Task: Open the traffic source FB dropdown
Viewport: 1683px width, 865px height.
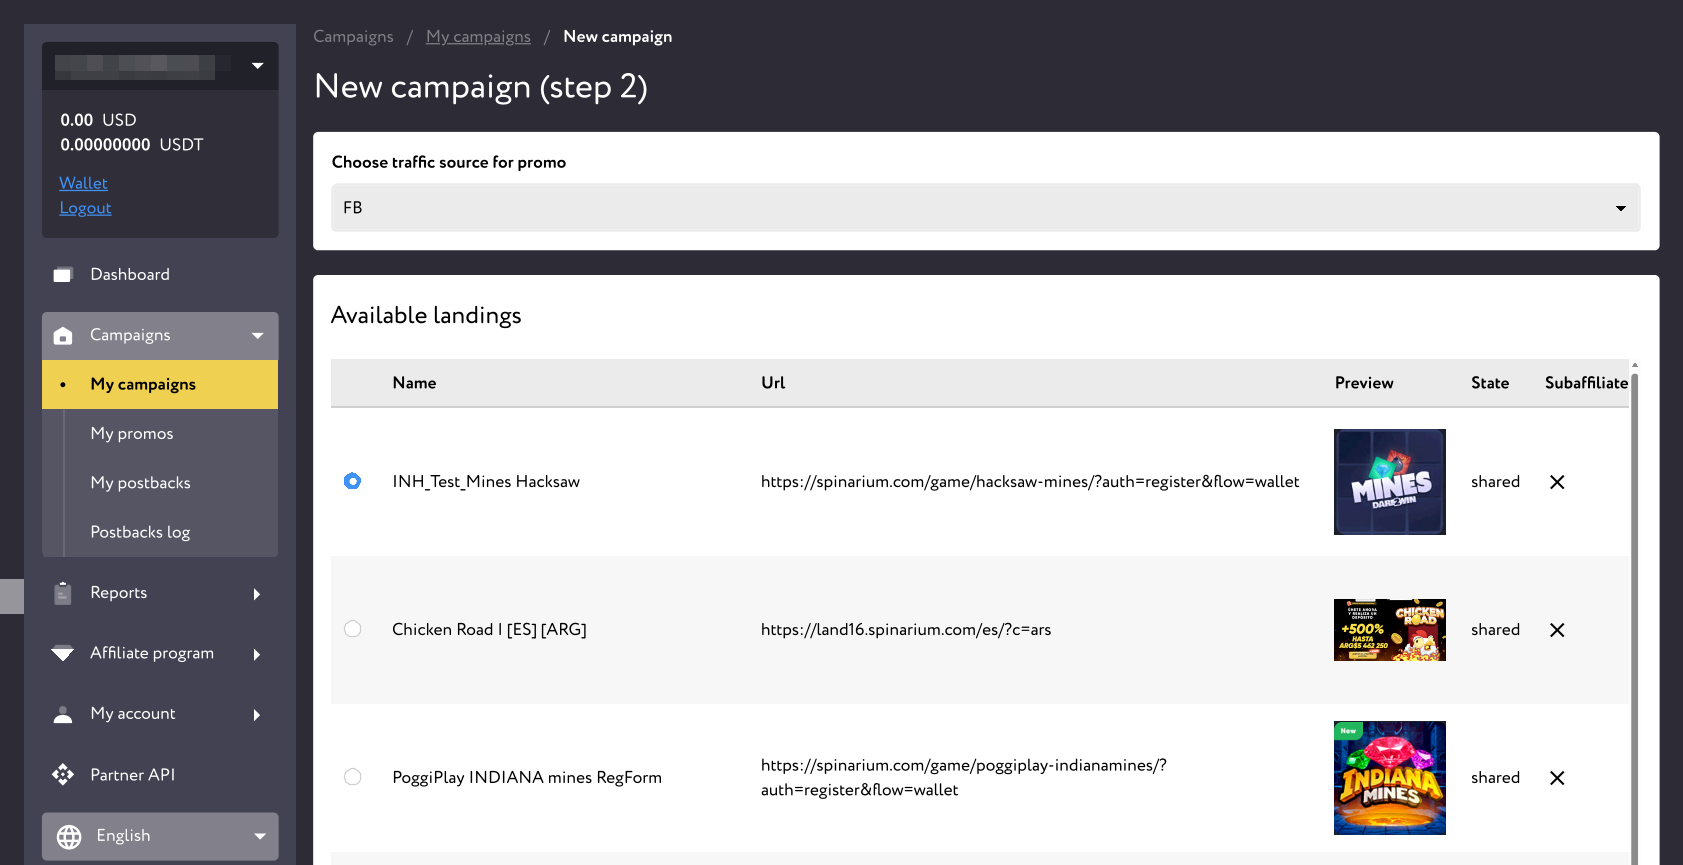Action: [985, 208]
